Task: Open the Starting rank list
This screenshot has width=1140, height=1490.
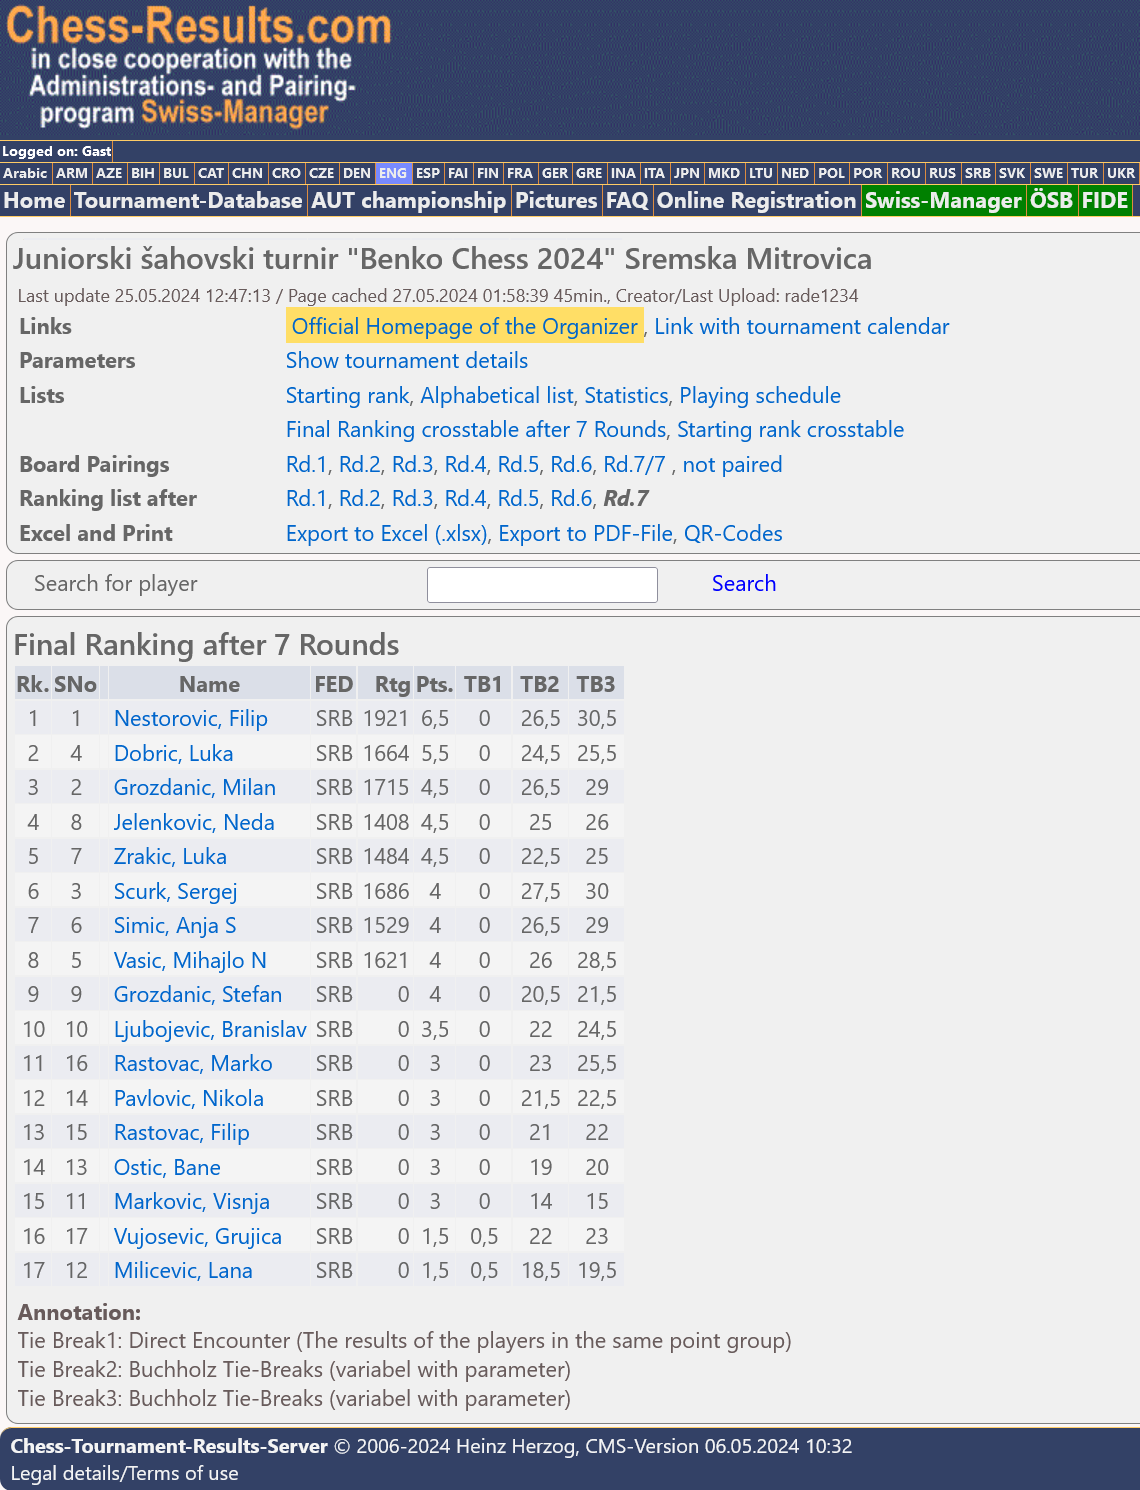Action: click(347, 395)
